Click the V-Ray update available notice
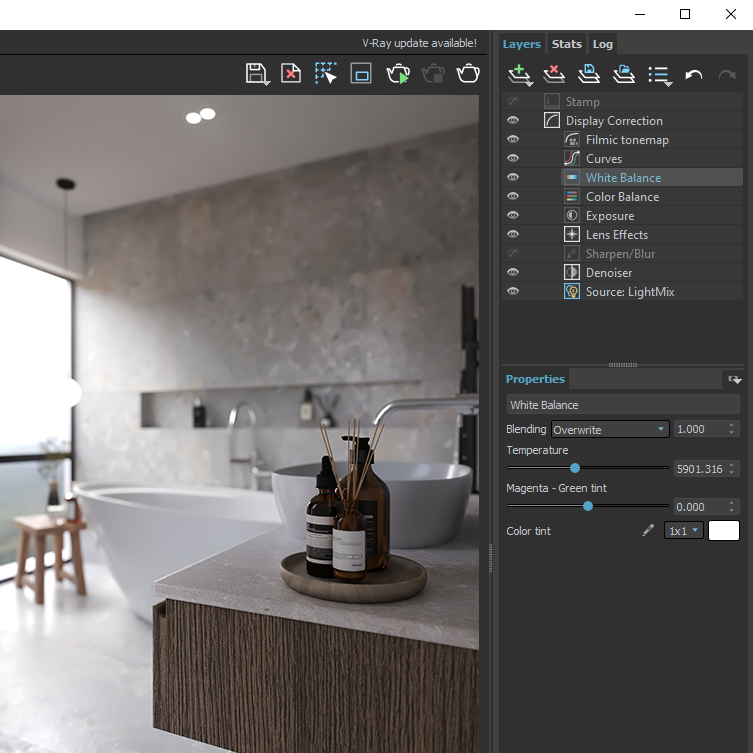The height and width of the screenshot is (753, 753). coord(419,44)
